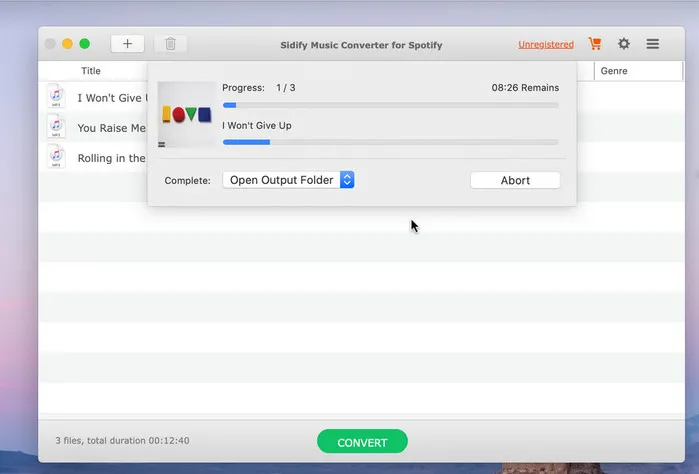Click the yellow minimize window button
The width and height of the screenshot is (699, 474).
(x=67, y=44)
